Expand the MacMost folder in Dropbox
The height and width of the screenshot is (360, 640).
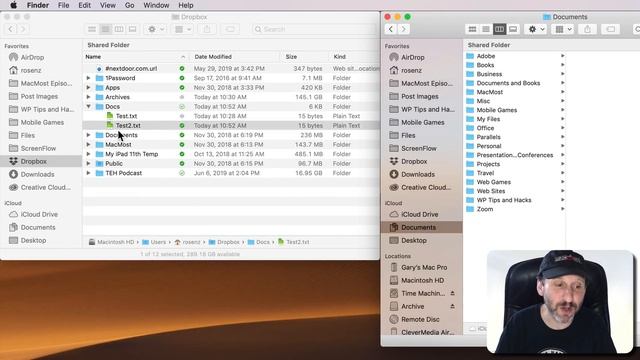88,144
